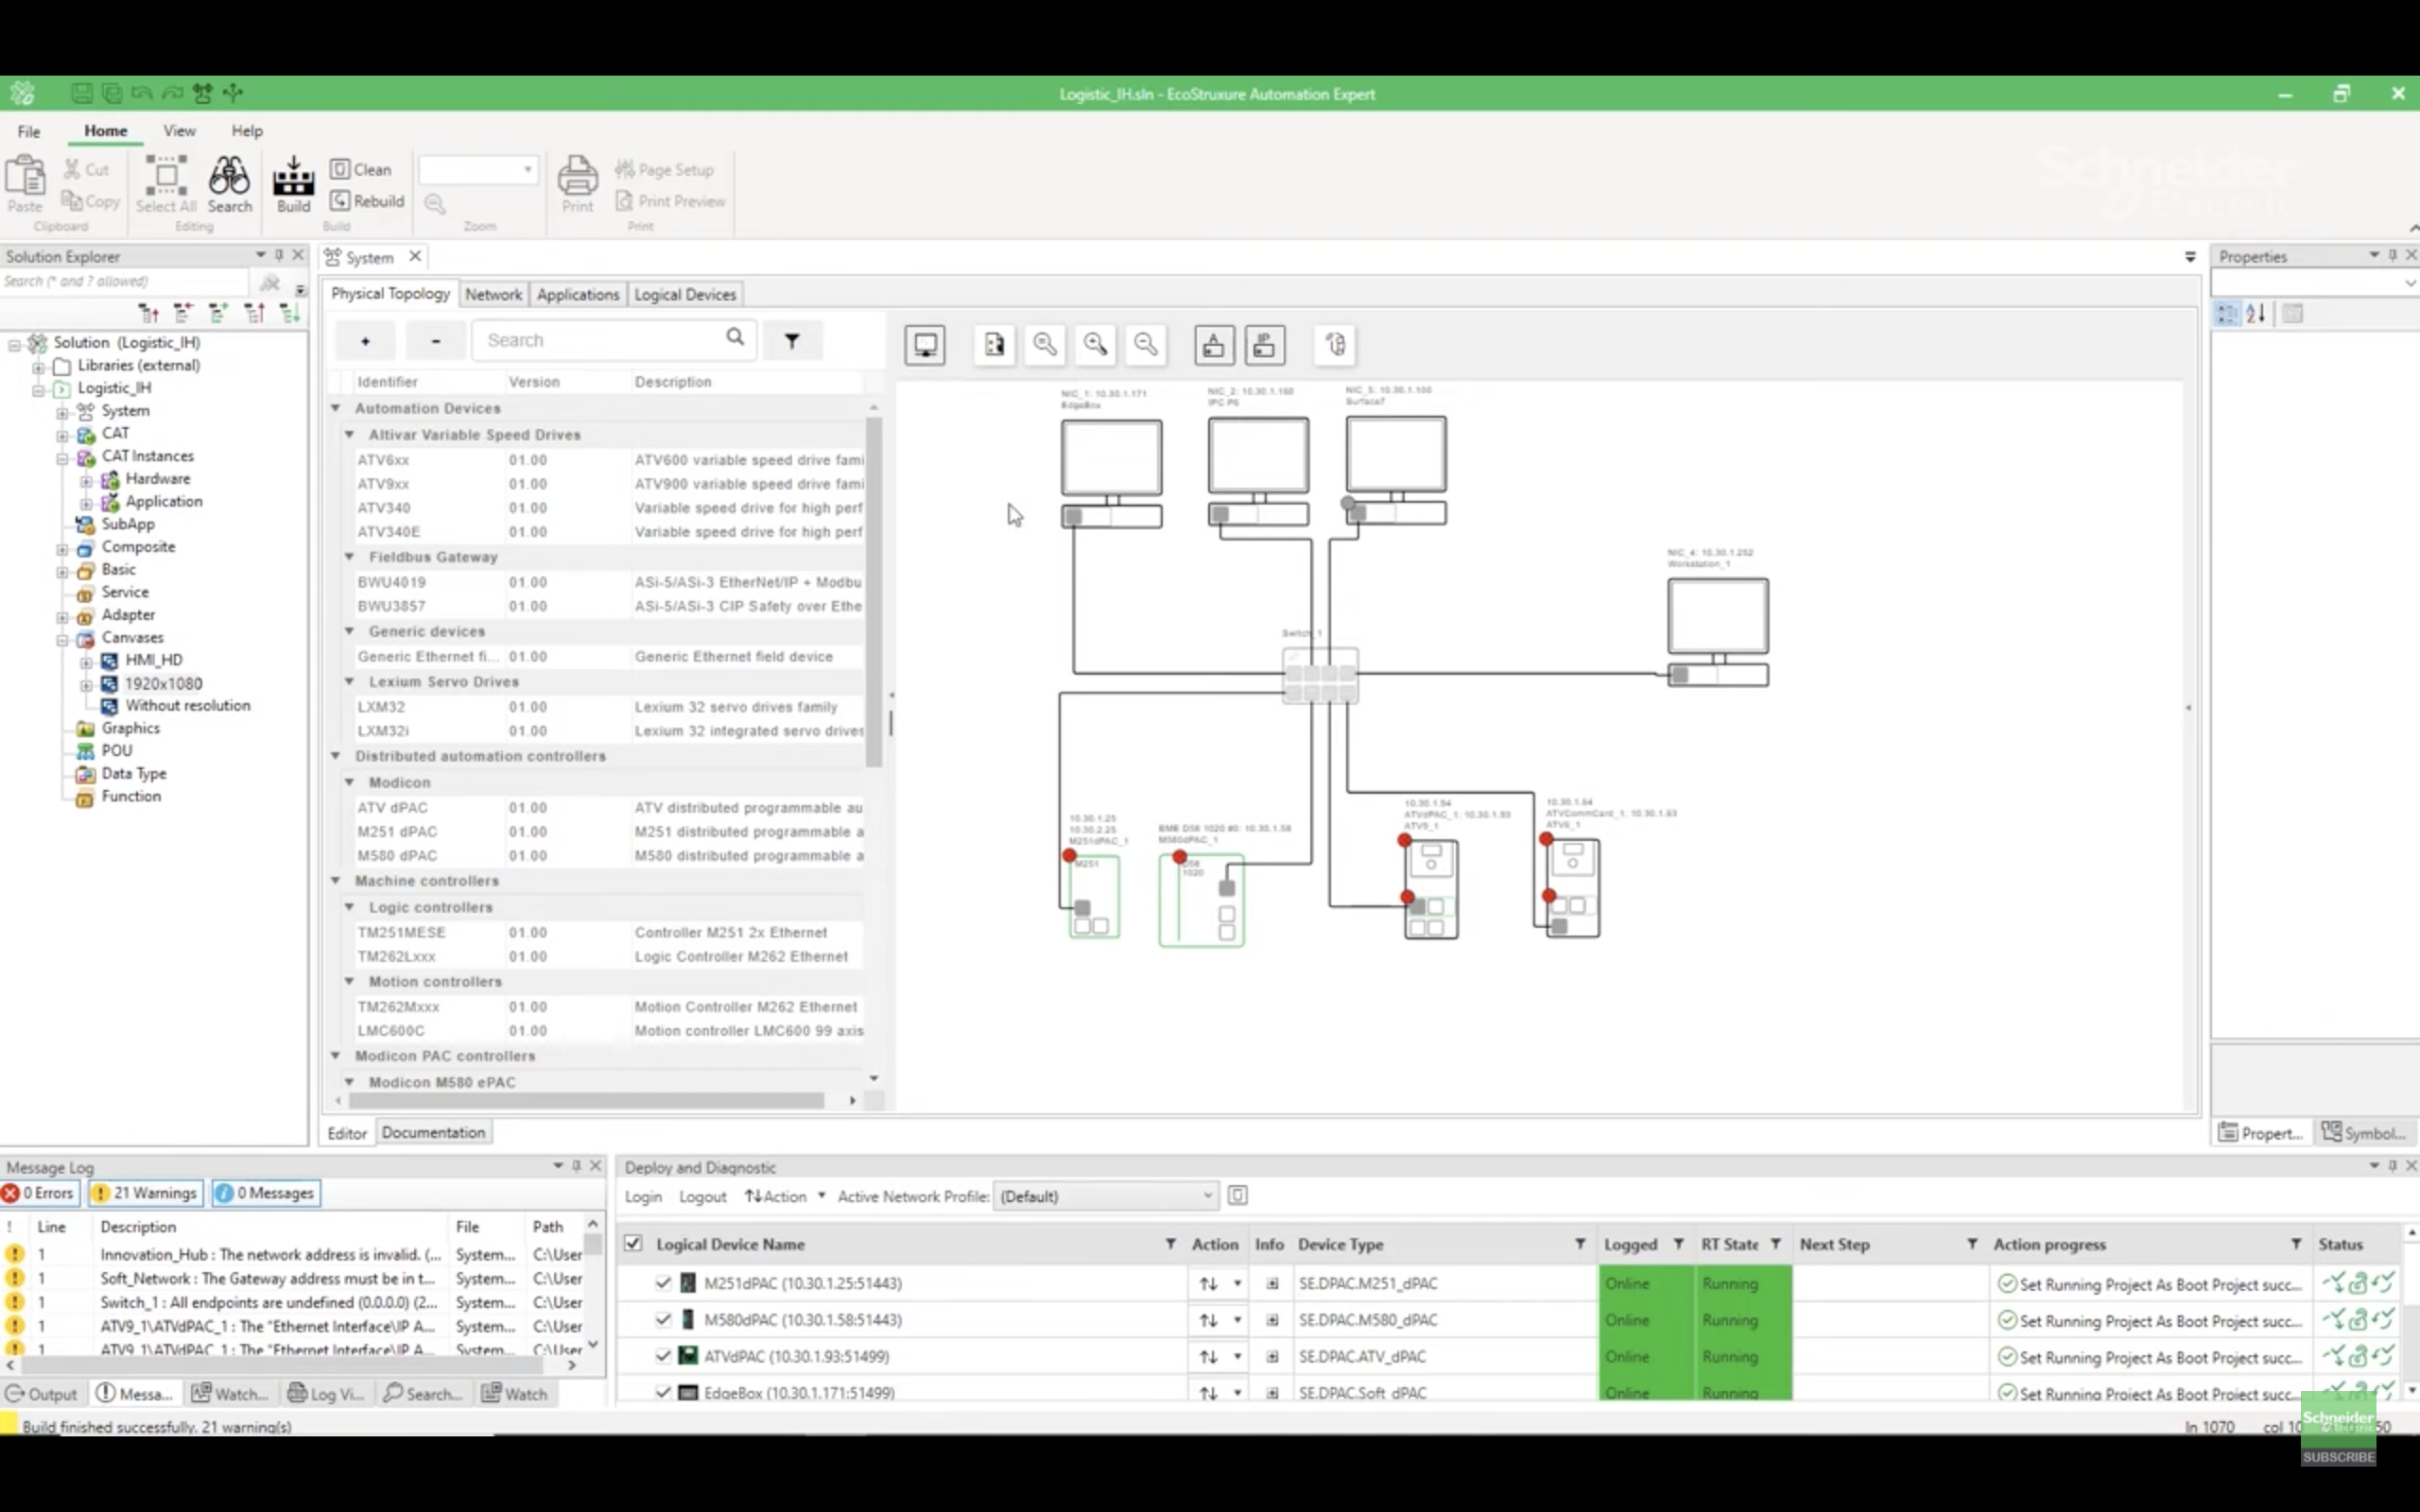2420x1512 pixels.
Task: Collapse the Automation Devices catalog group
Action: (x=336, y=408)
